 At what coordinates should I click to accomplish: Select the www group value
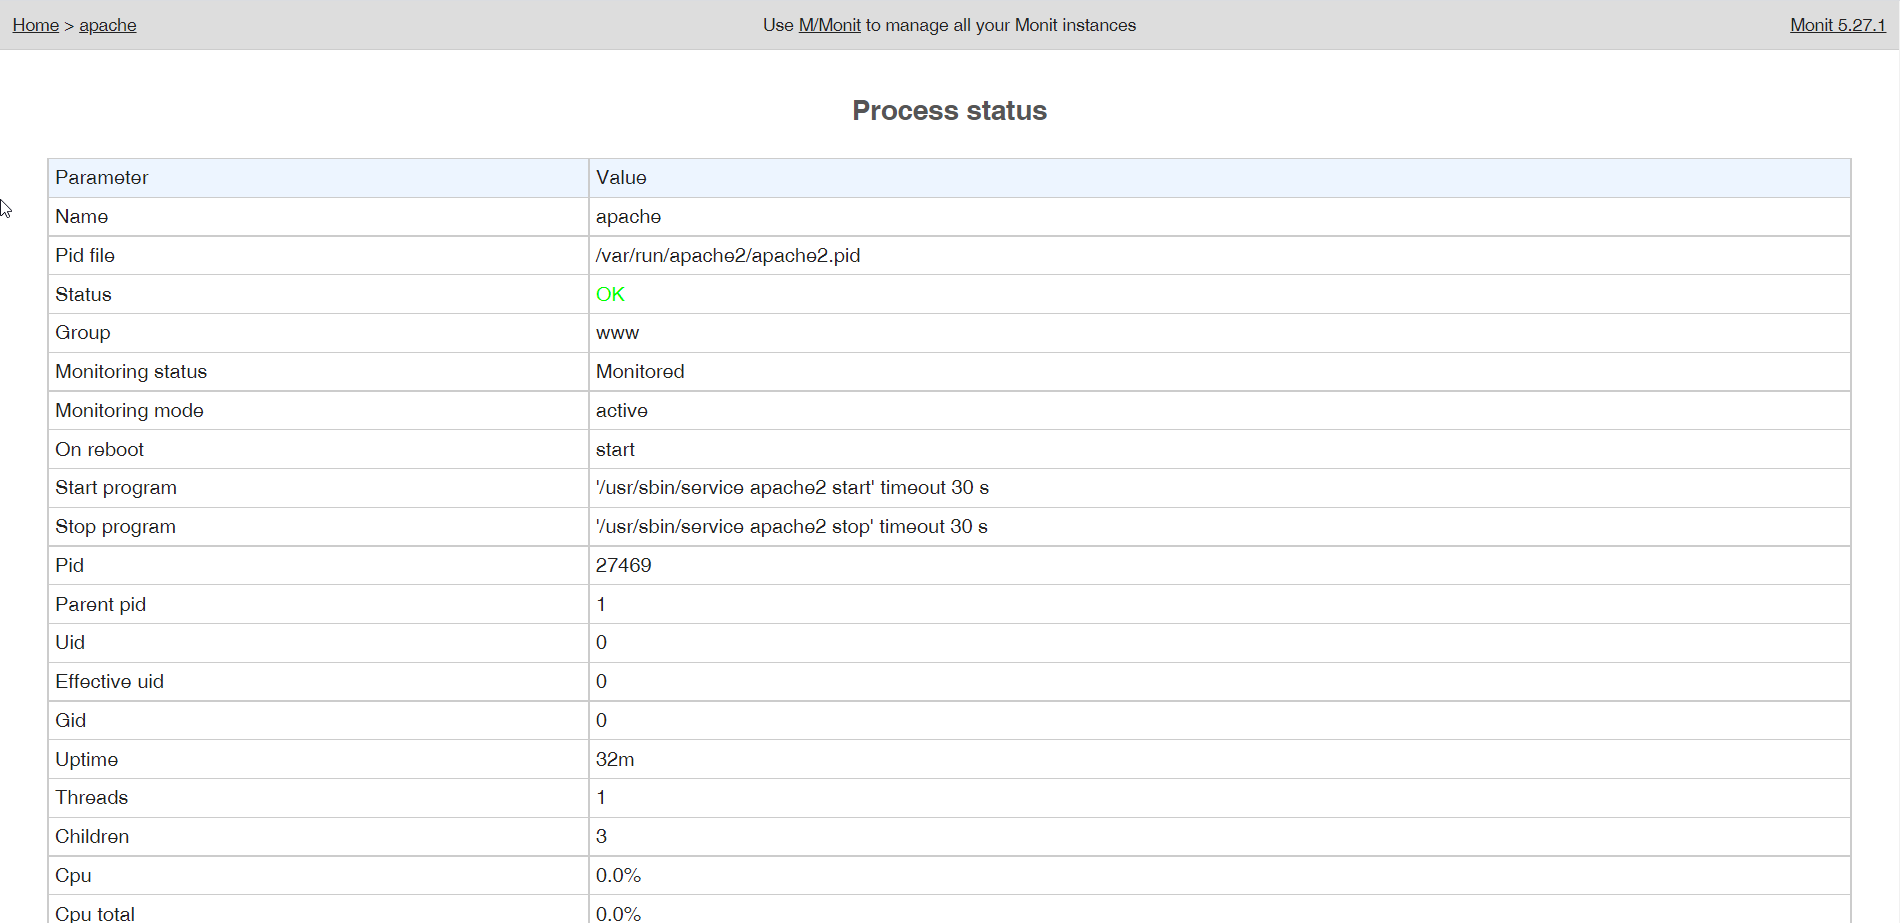[617, 333]
